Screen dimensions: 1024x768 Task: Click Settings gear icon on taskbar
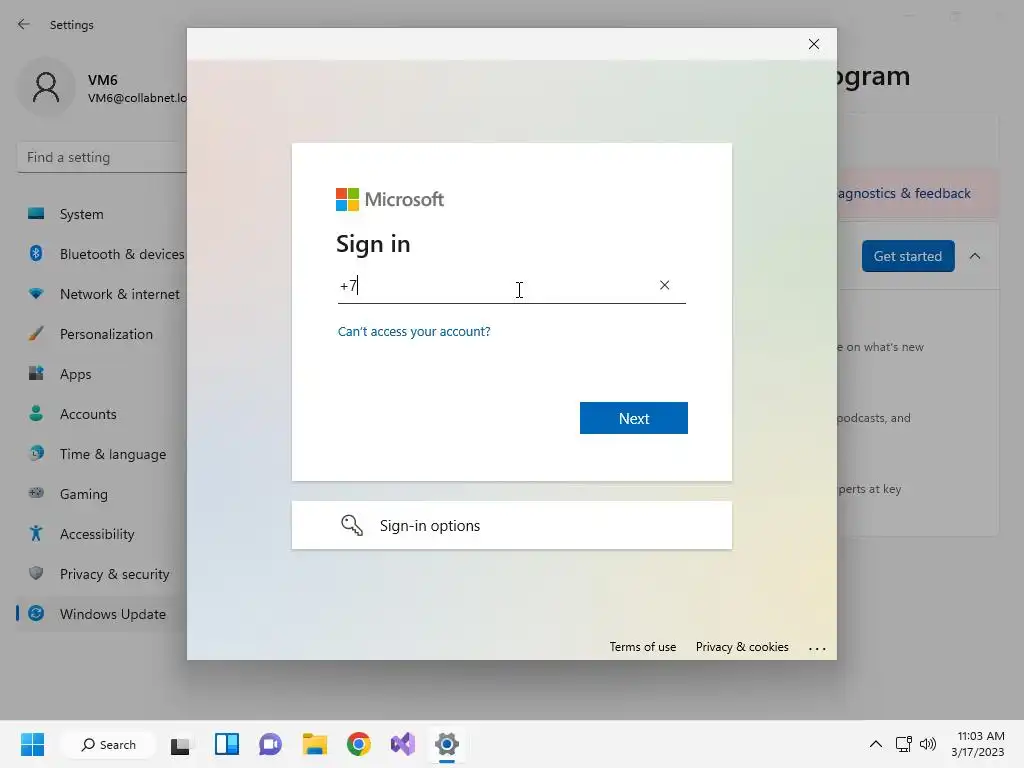pos(447,744)
